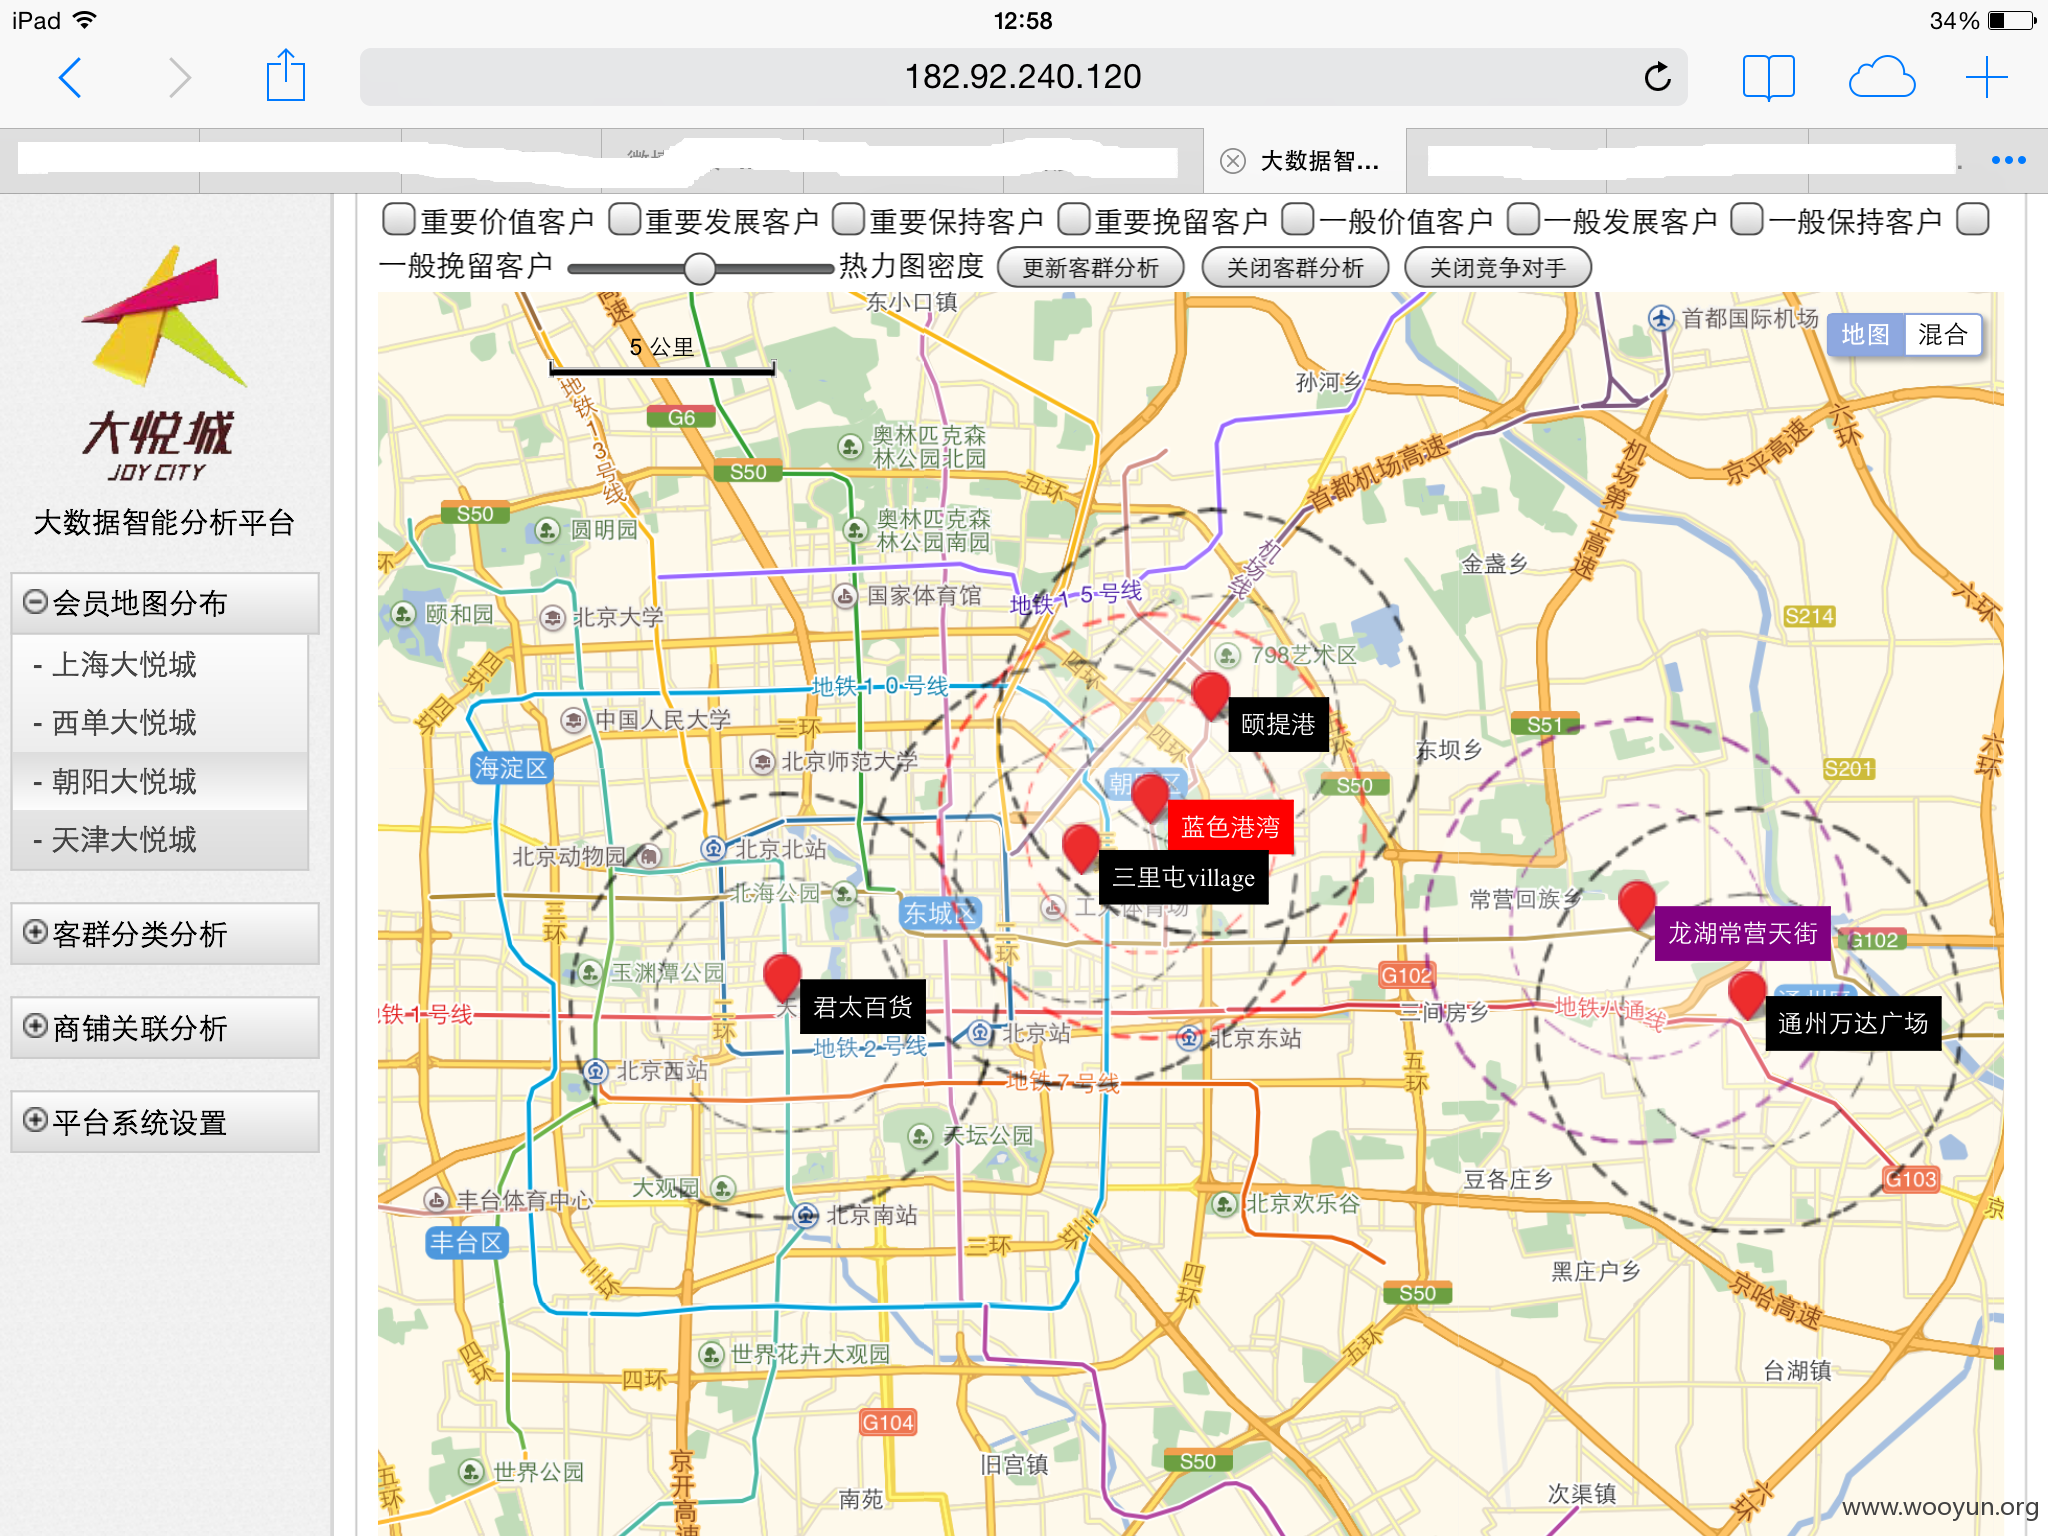Open iCloud tabs cloud icon
Screen dimensions: 2048x1536
pos(1881,77)
